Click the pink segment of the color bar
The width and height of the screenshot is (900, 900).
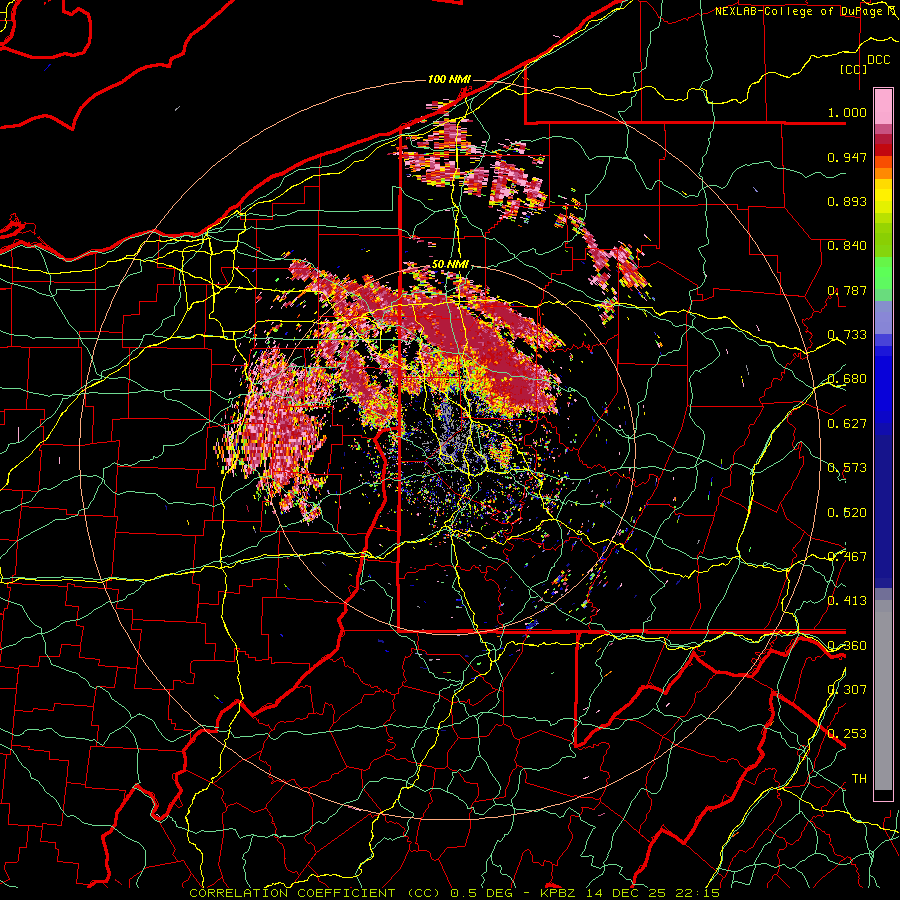click(883, 107)
